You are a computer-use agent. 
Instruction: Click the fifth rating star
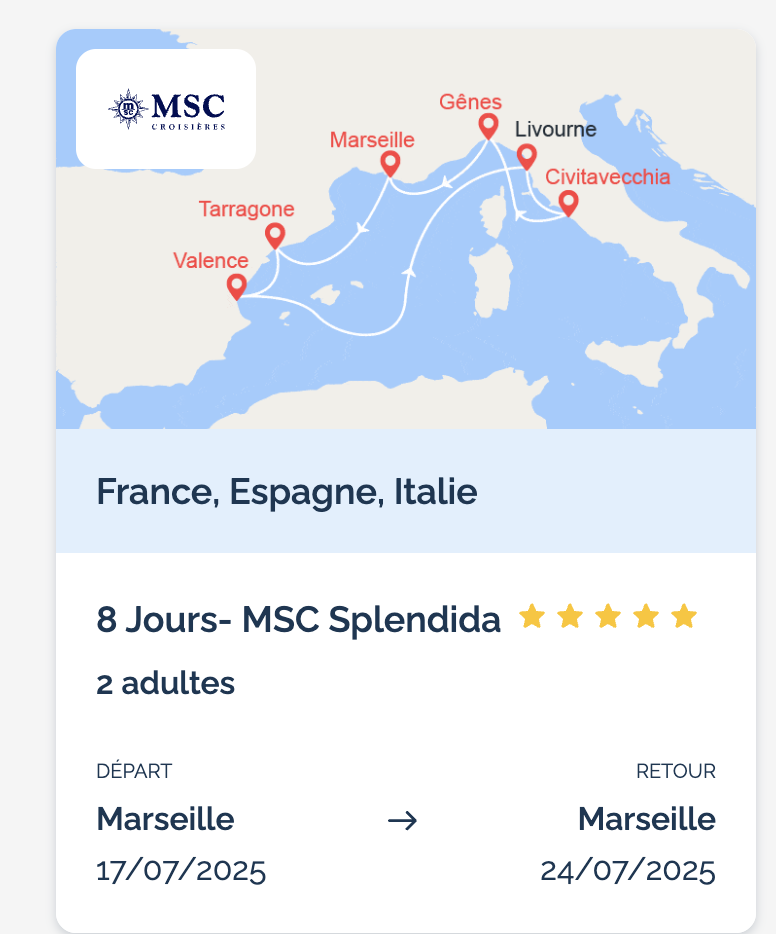[x=684, y=617]
